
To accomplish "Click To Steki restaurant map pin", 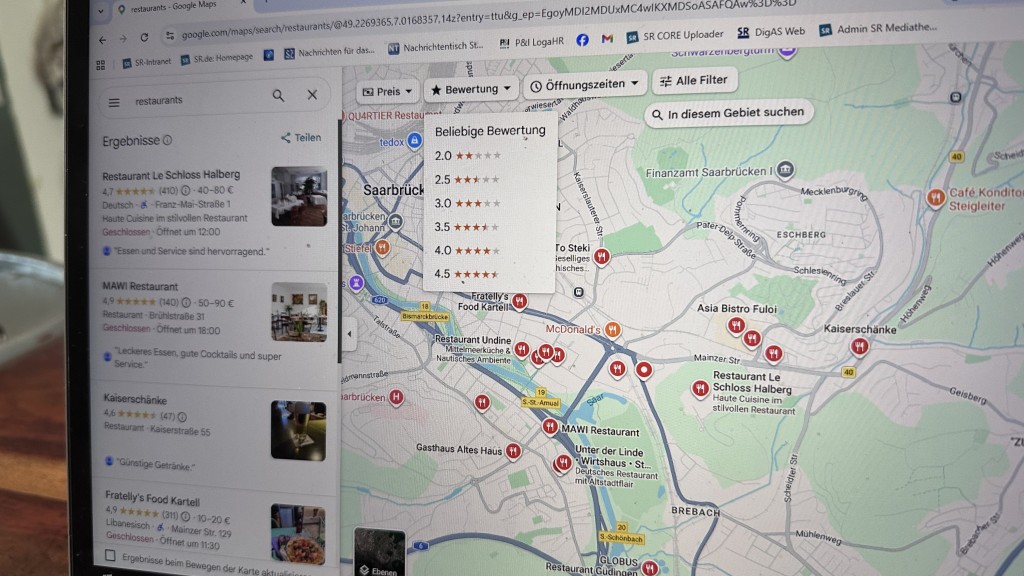I will [x=601, y=256].
